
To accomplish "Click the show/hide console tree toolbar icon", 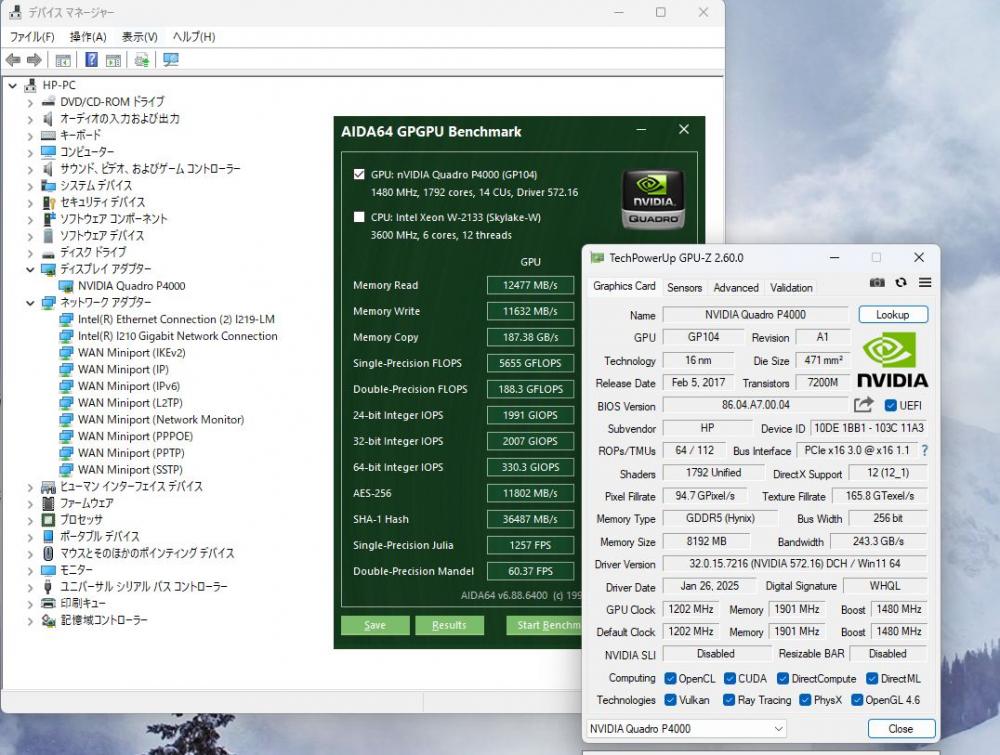I will tap(62, 60).
